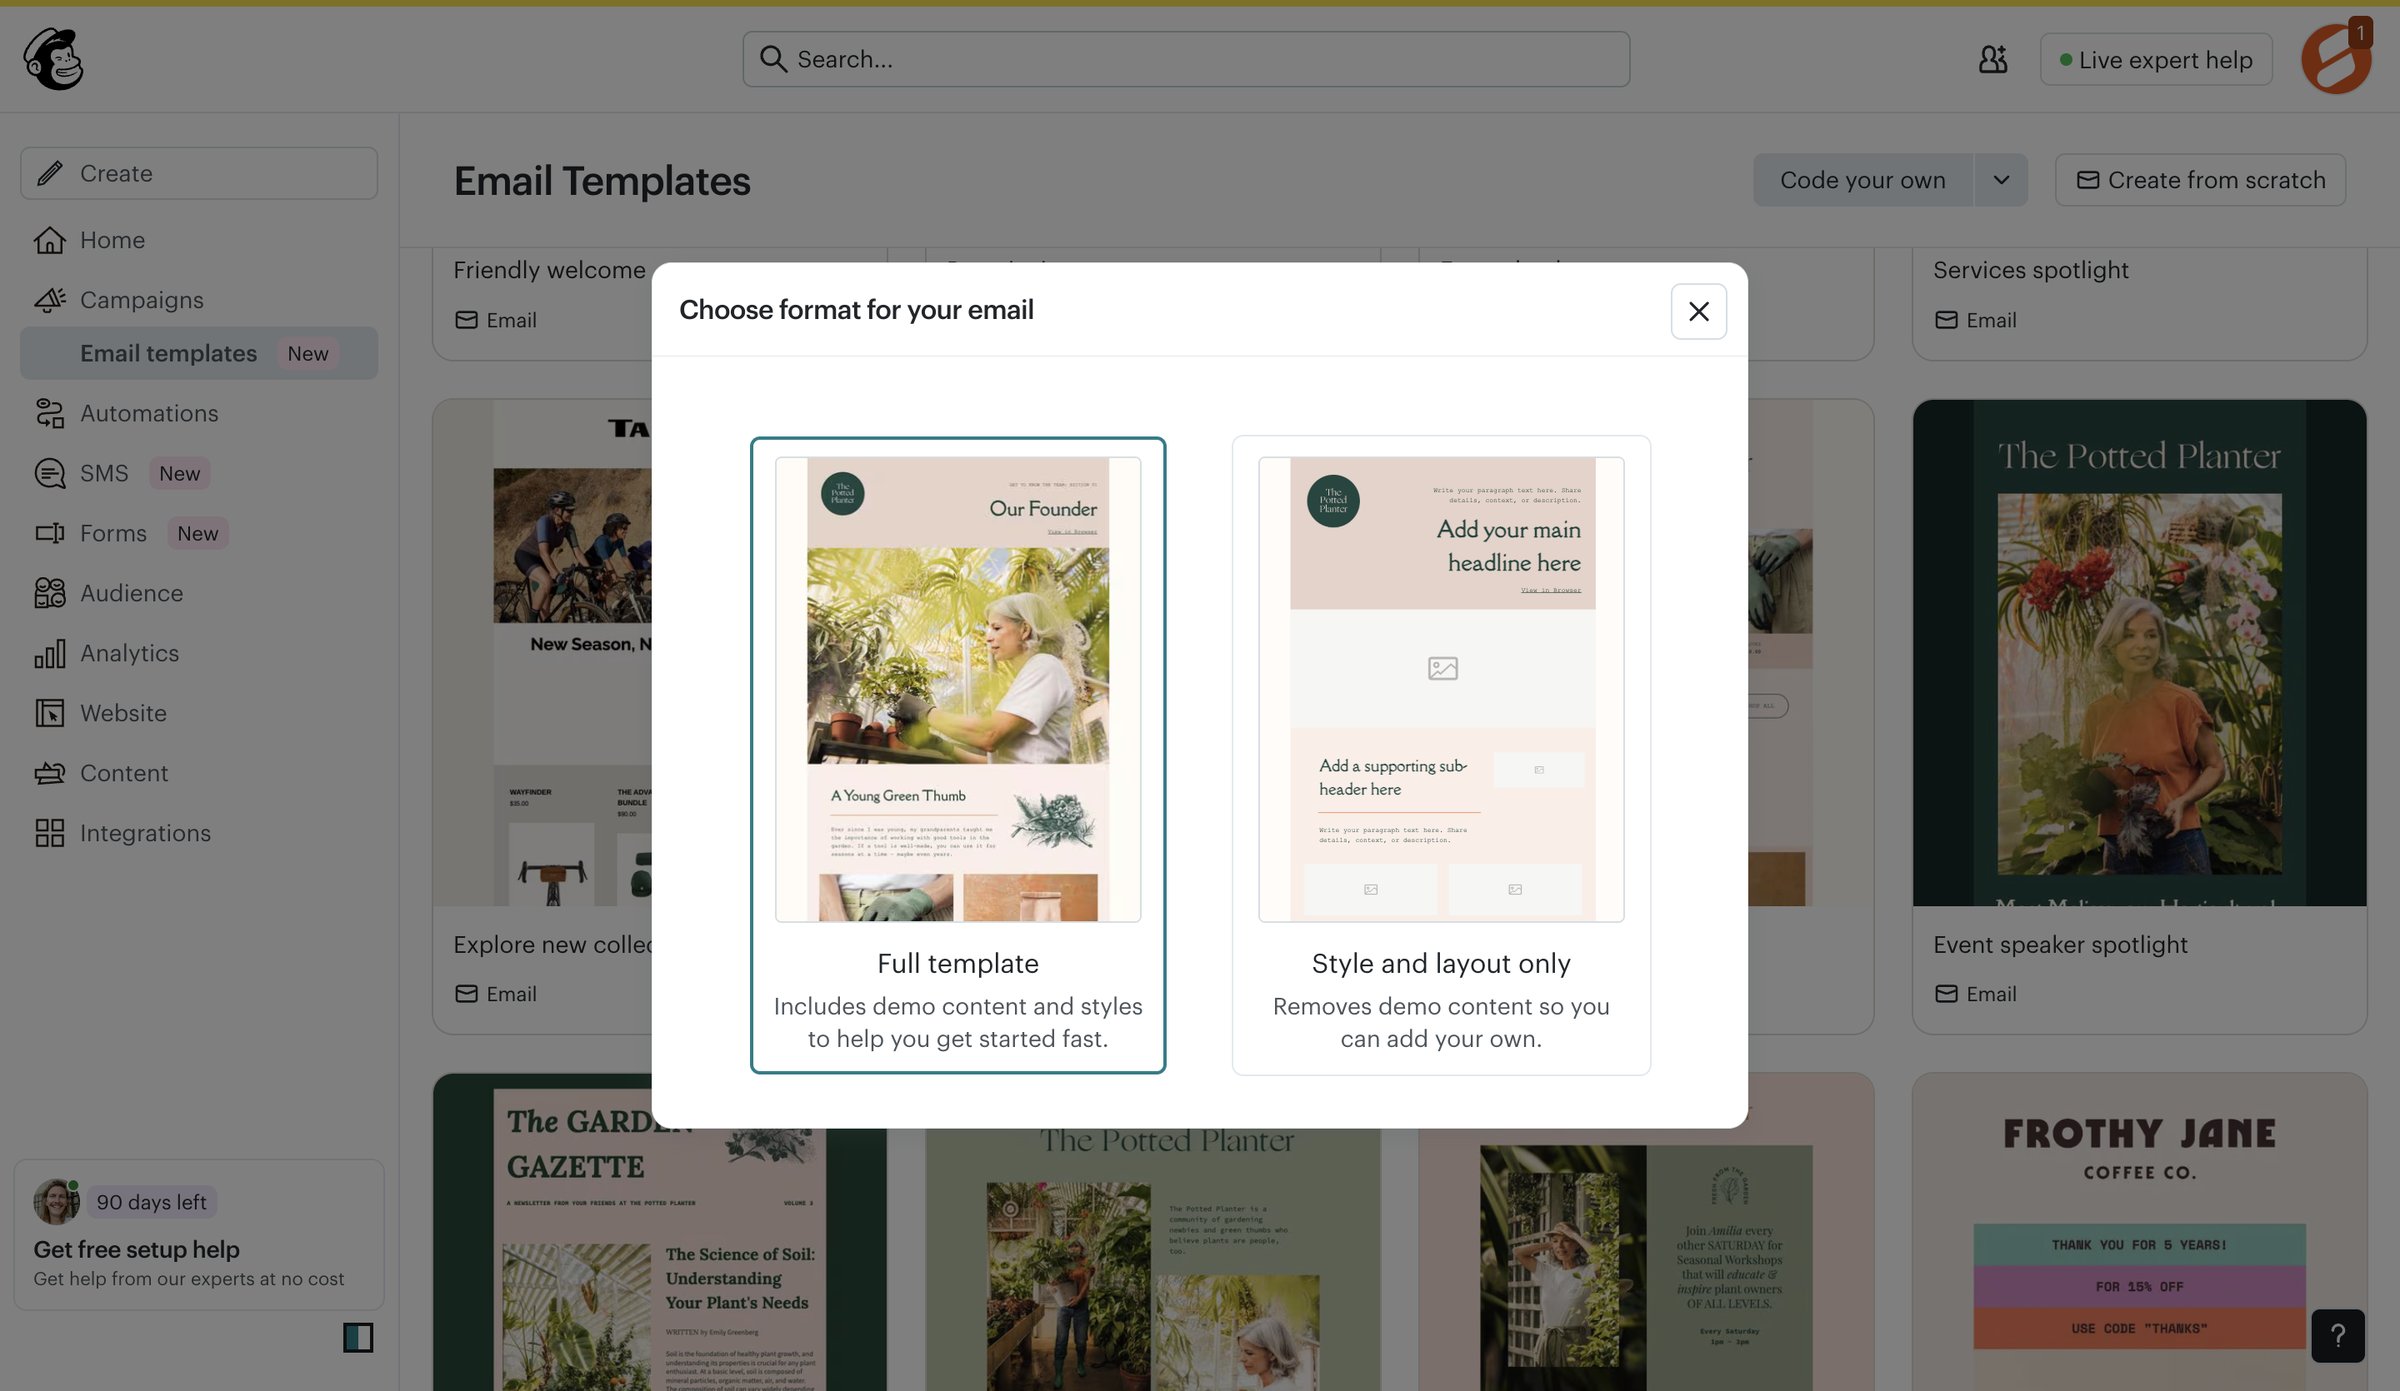Screen dimensions: 2400x1391
Task: Click envelope icon under Event speaker spotlight
Action: [1946, 994]
